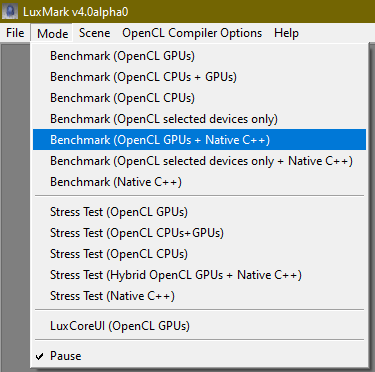Choose Benchmark selected devices only + Native C++
The width and height of the screenshot is (375, 372).
(199, 161)
